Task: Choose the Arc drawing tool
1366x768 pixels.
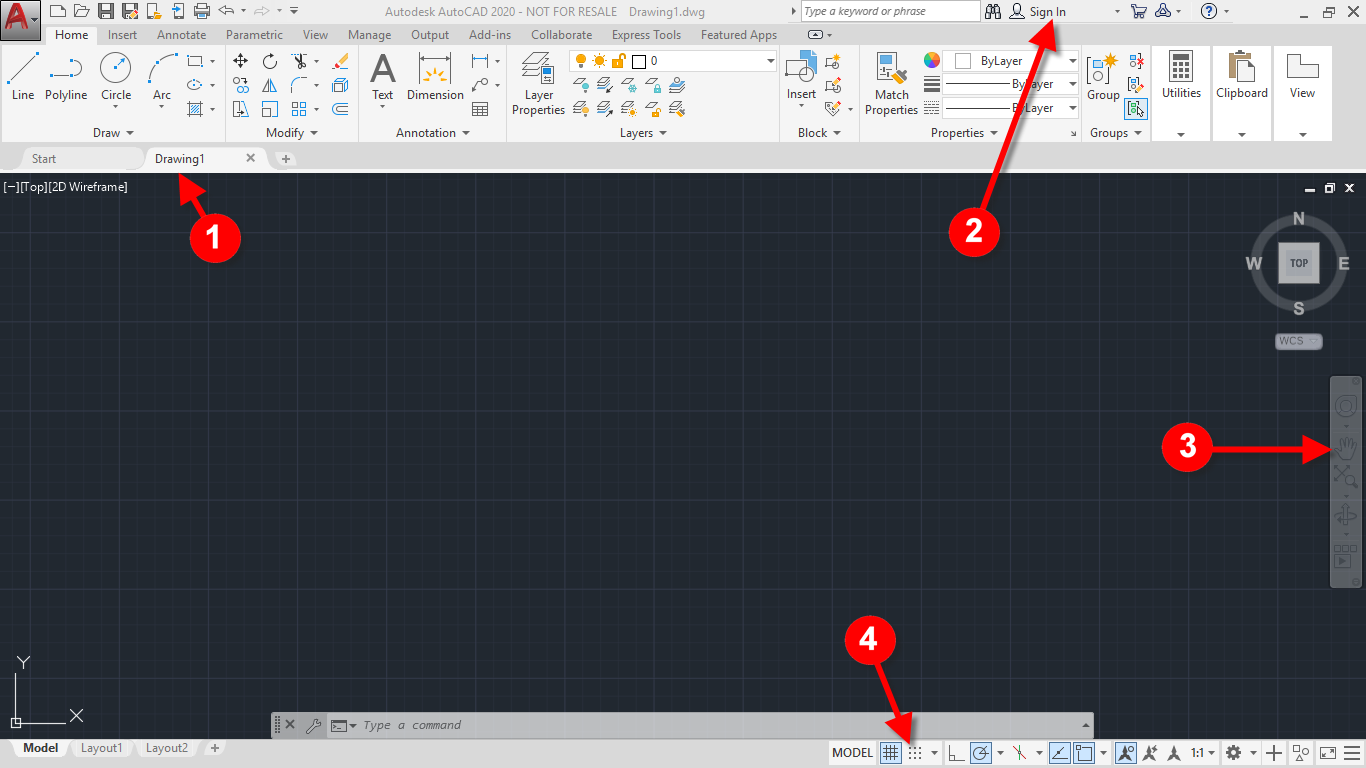Action: 162,77
